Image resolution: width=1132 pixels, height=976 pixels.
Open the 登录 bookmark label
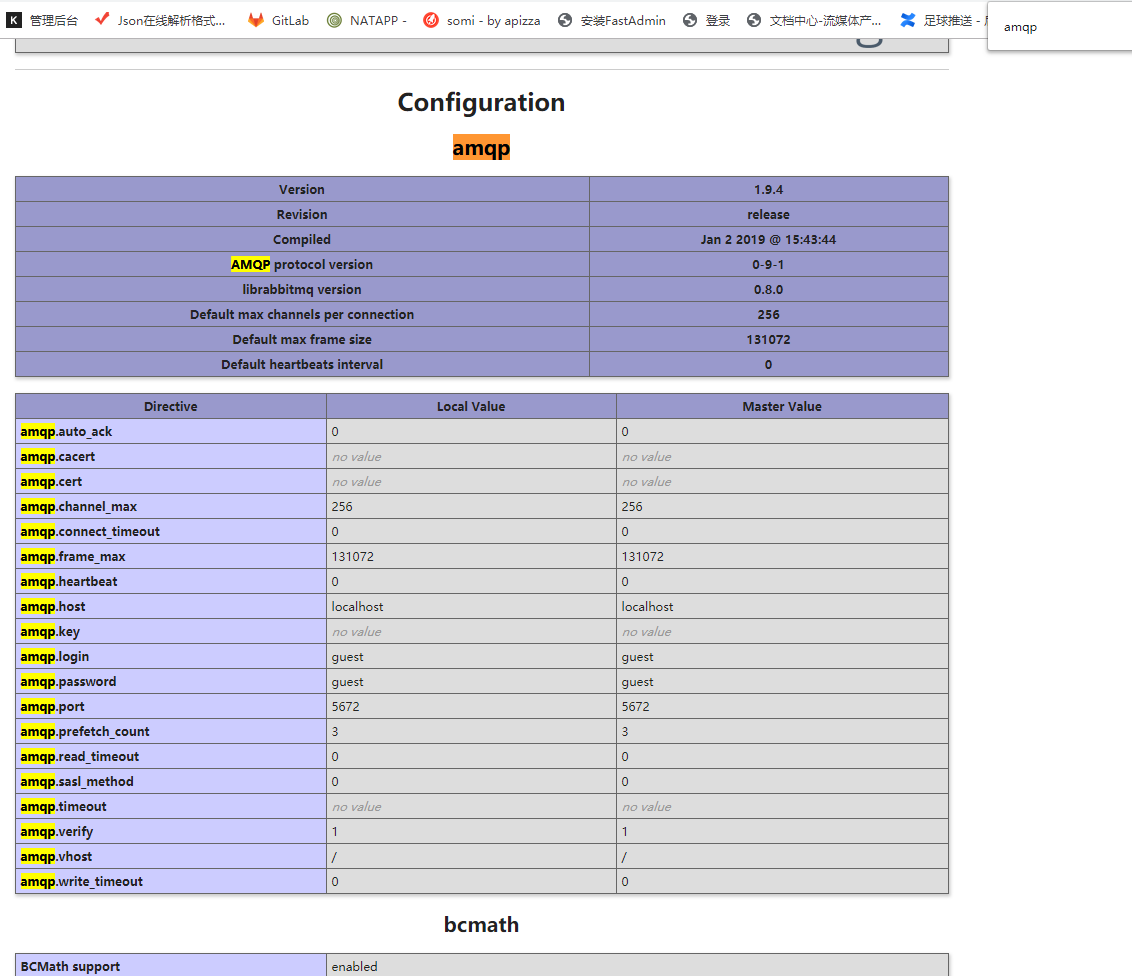718,20
